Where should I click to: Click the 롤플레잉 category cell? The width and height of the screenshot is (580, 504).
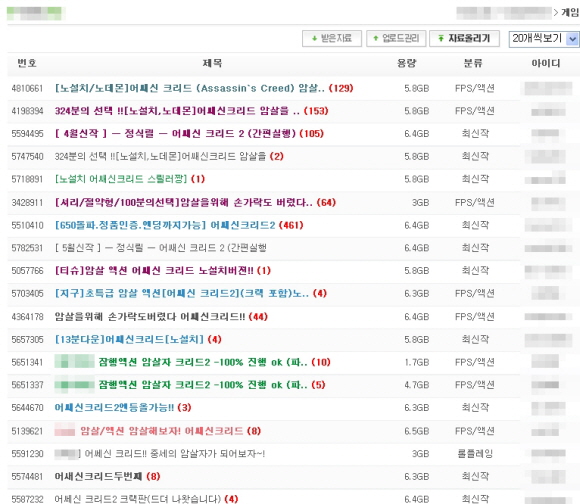click(475, 454)
